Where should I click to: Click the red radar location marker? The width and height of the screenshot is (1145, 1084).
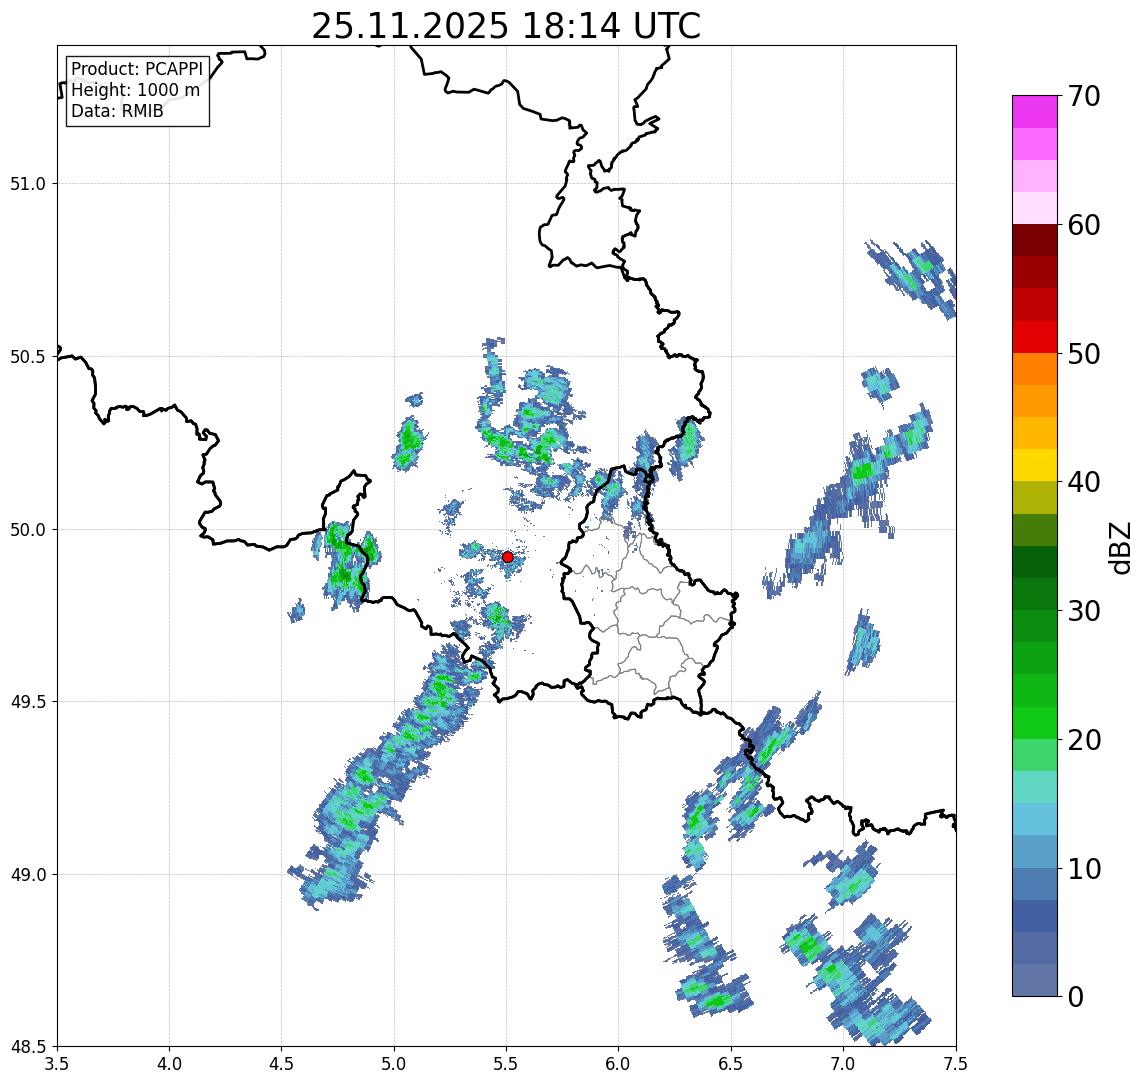click(x=508, y=557)
